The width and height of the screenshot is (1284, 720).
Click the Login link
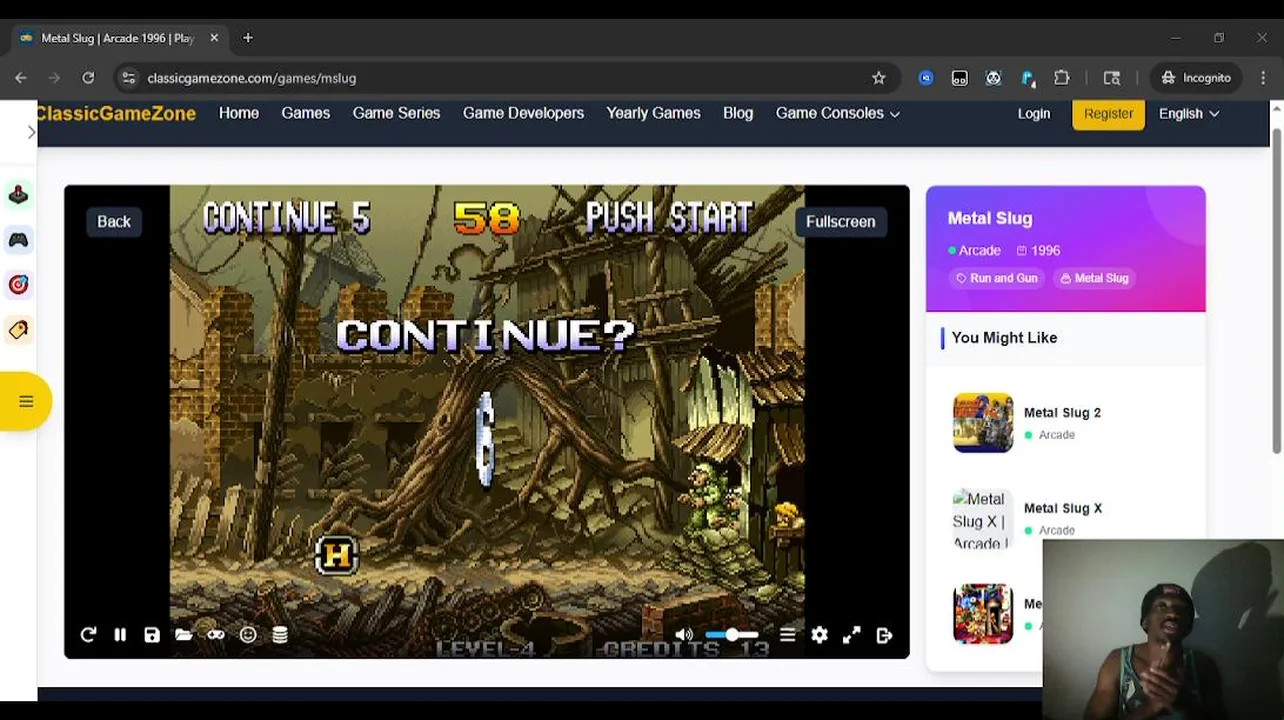pos(1034,114)
